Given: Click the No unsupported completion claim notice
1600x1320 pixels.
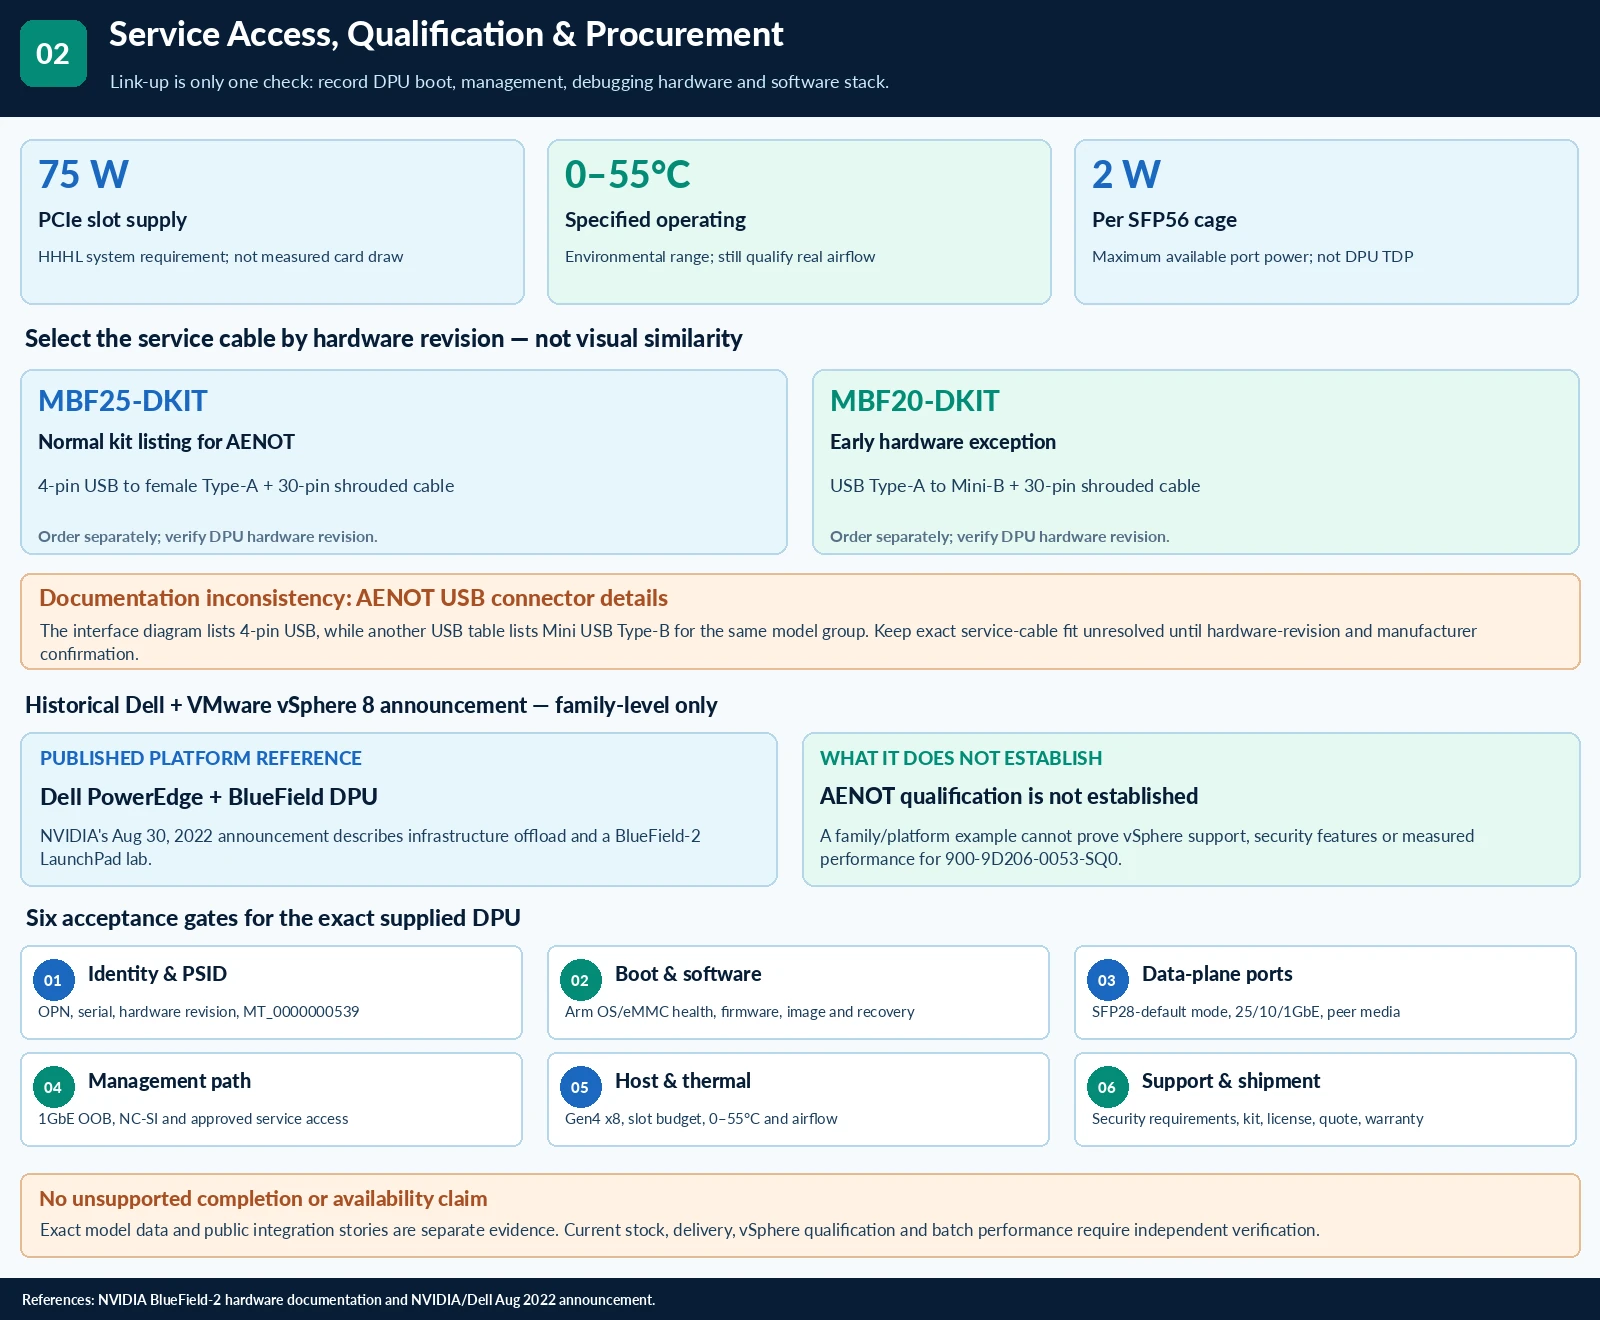Looking at the screenshot, I should [x=800, y=1215].
